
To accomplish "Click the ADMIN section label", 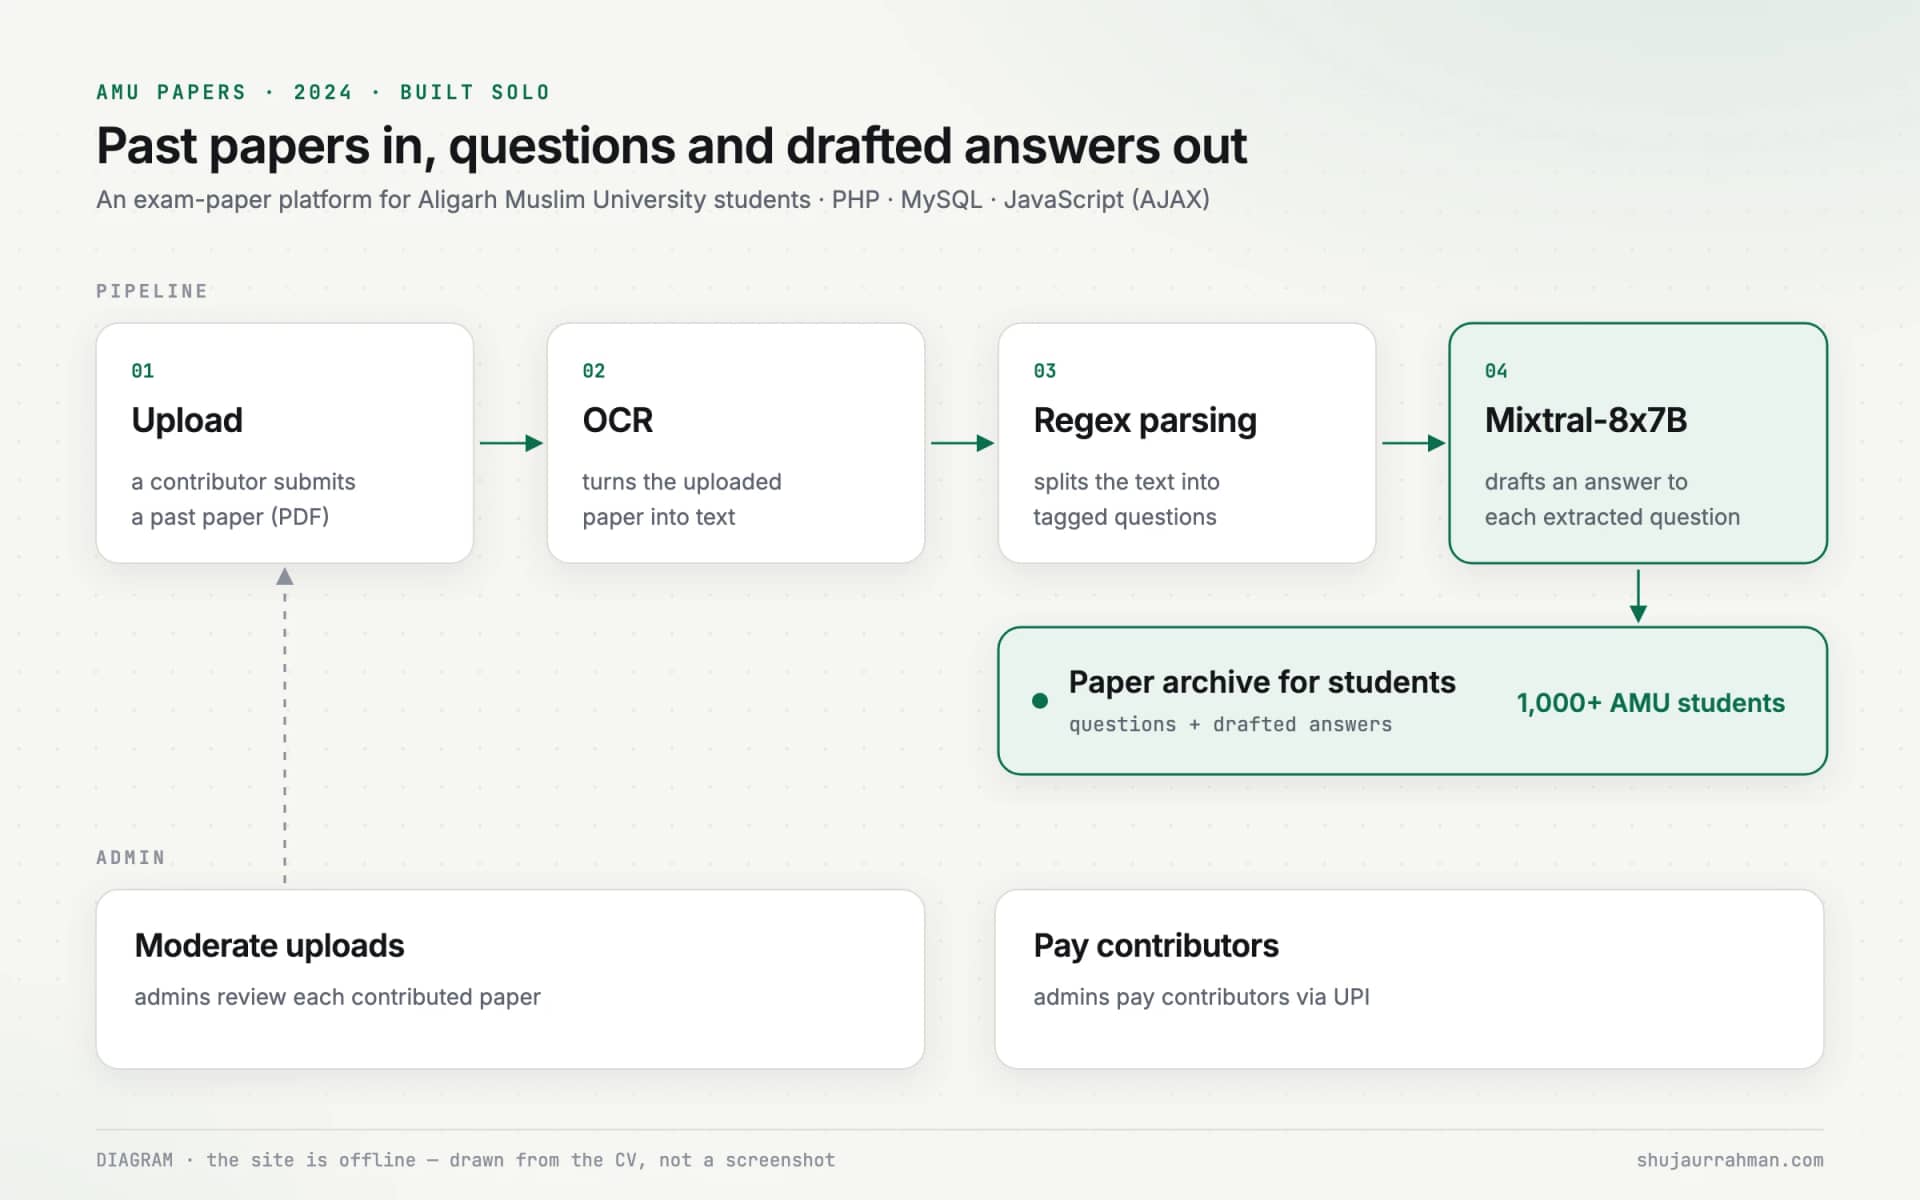I will point(130,857).
